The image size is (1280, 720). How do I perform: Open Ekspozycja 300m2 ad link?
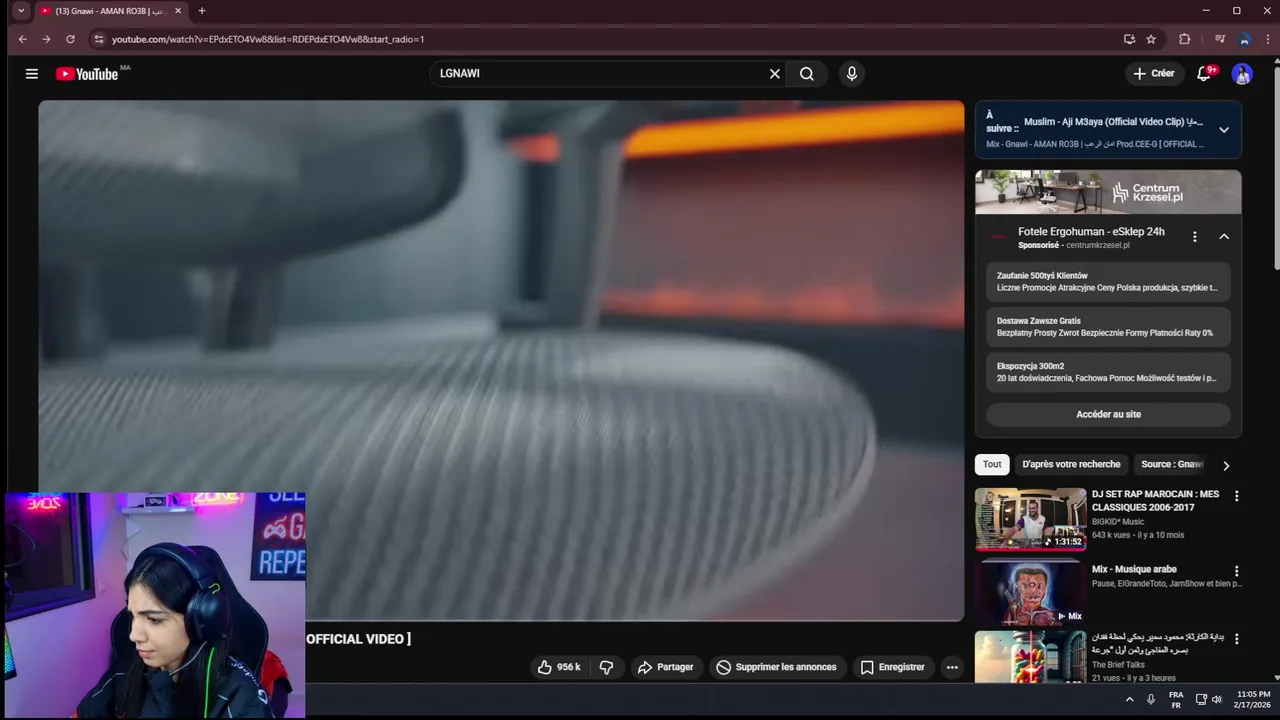(1108, 372)
